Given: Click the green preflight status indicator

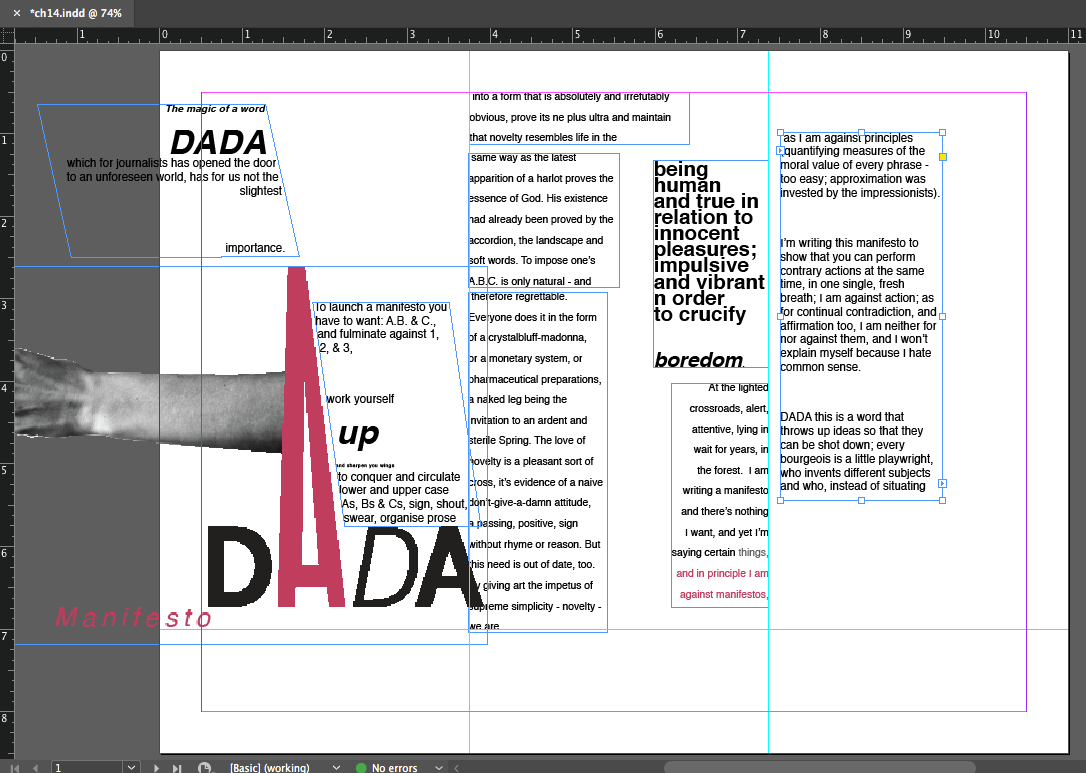Looking at the screenshot, I should [361, 767].
